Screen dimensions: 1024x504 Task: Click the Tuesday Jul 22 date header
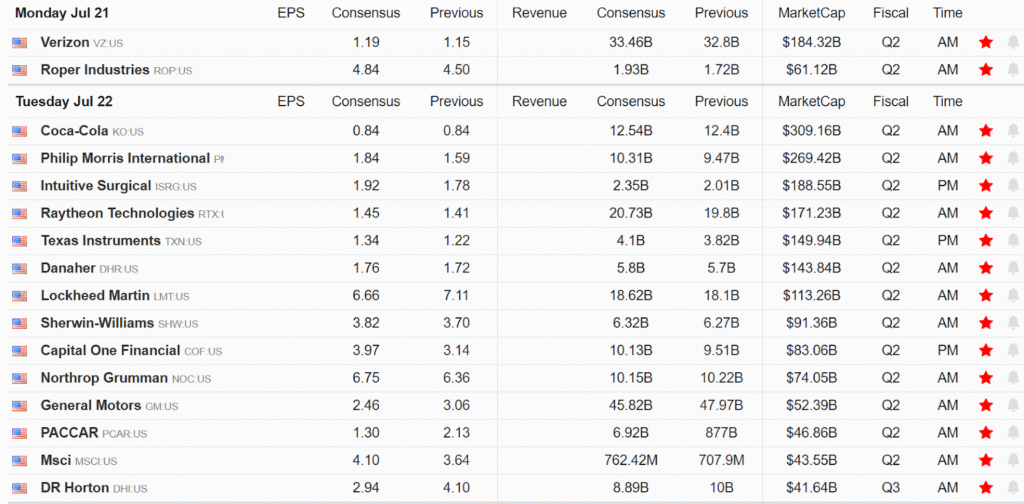coord(64,101)
